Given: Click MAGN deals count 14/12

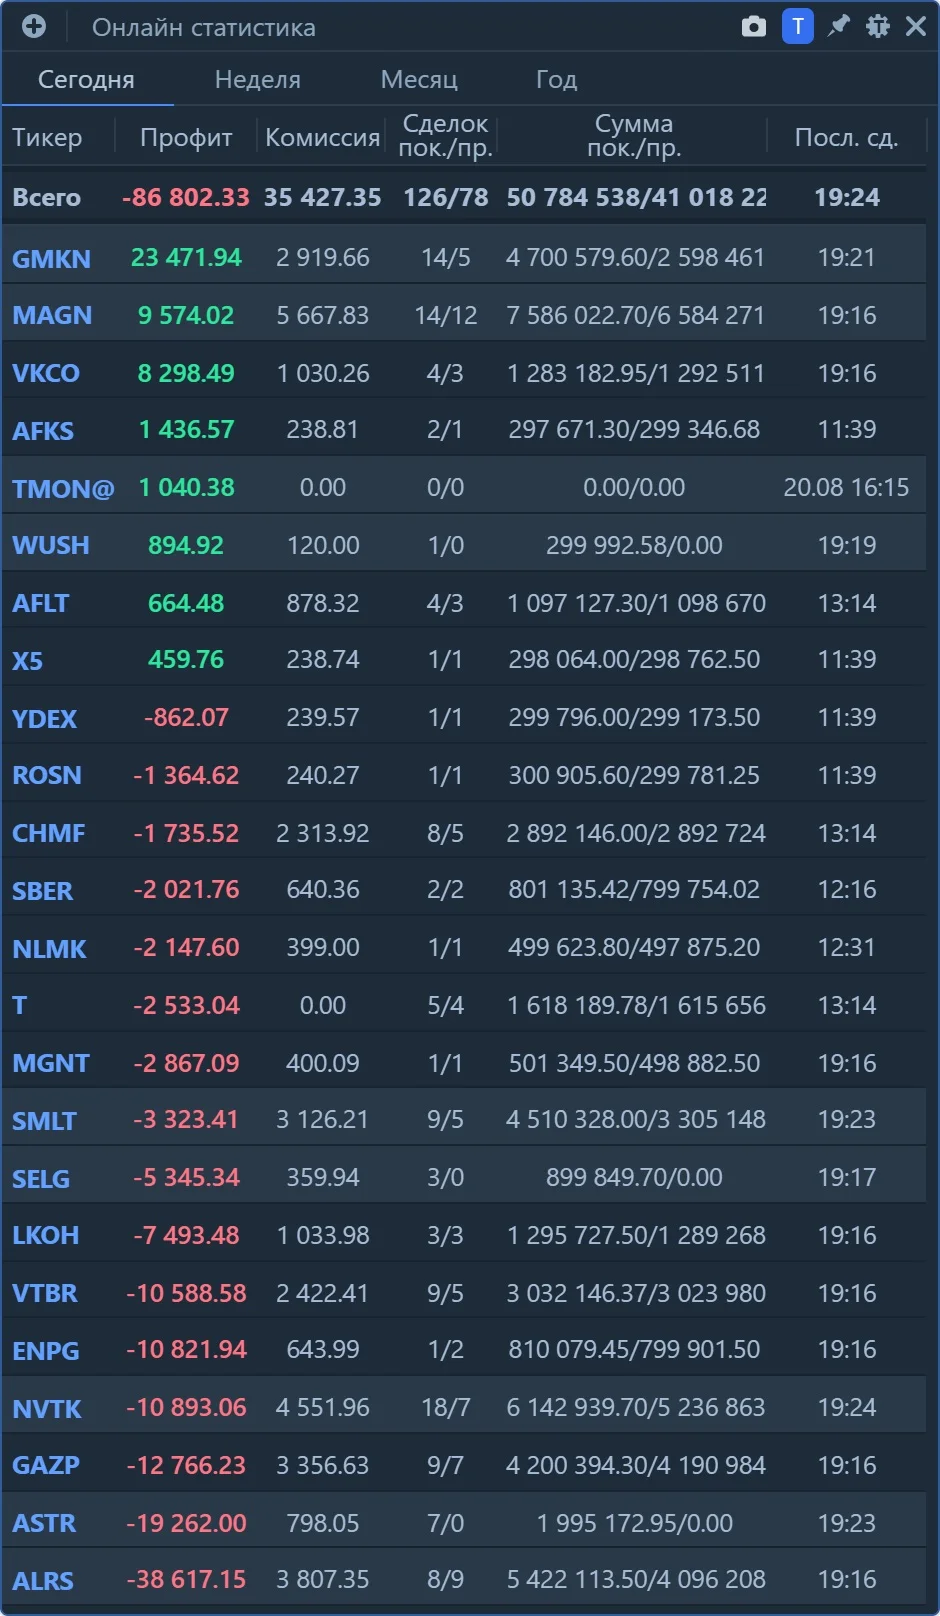Looking at the screenshot, I should click(x=445, y=315).
